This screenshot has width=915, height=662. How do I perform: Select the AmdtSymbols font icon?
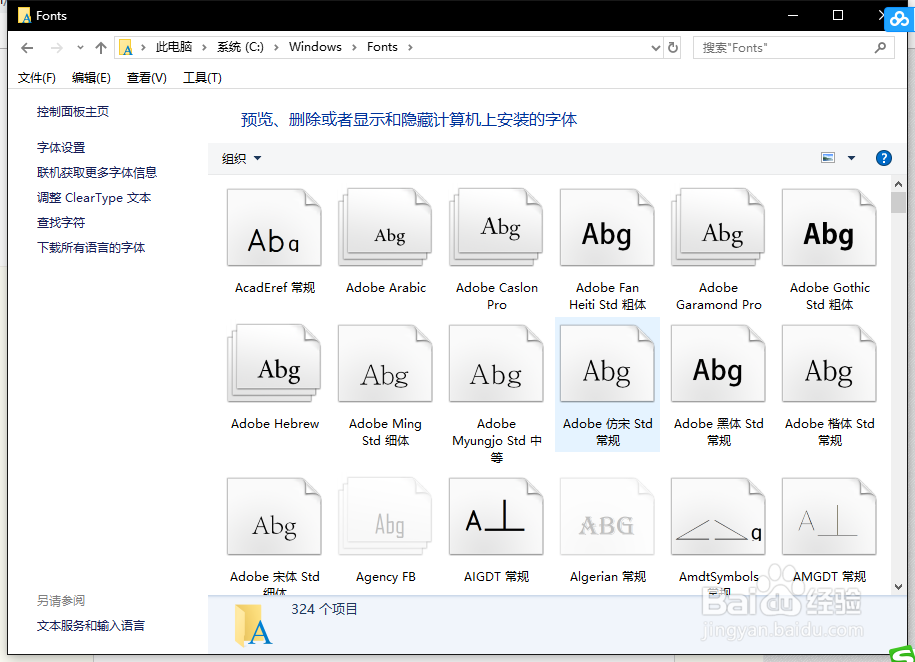[718, 517]
